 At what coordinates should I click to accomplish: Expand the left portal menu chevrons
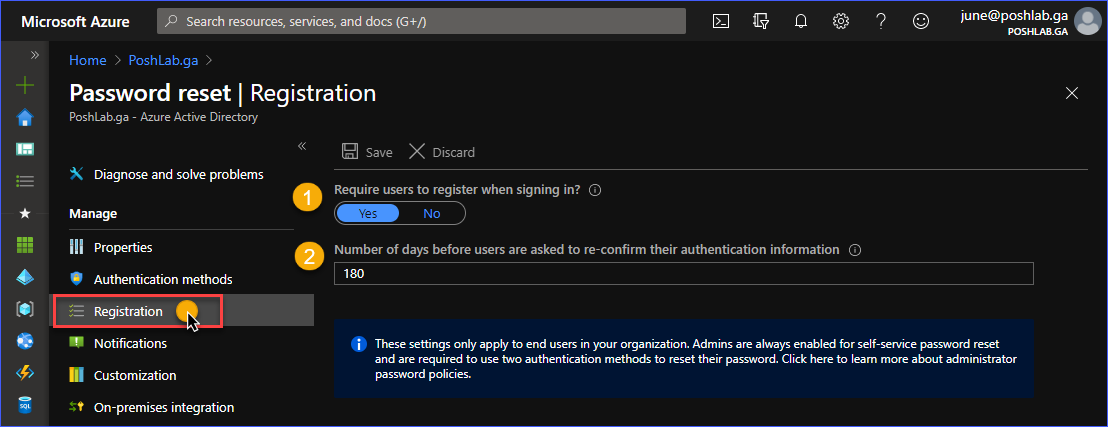pos(34,54)
